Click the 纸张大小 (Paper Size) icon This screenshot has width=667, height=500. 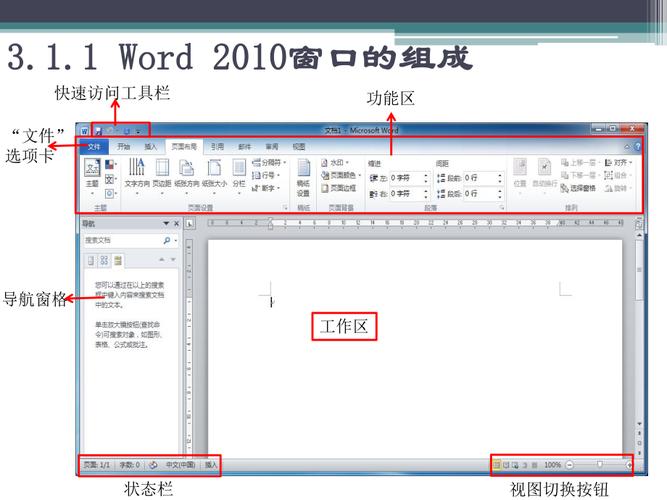pyautogui.click(x=214, y=167)
